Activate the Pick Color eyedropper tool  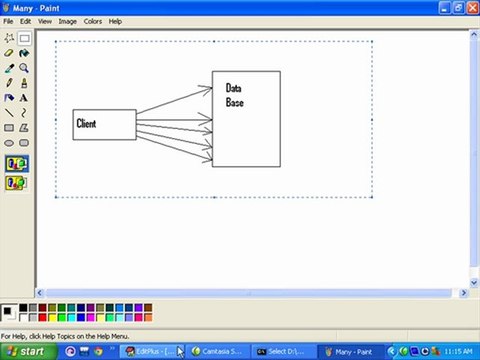click(x=9, y=68)
